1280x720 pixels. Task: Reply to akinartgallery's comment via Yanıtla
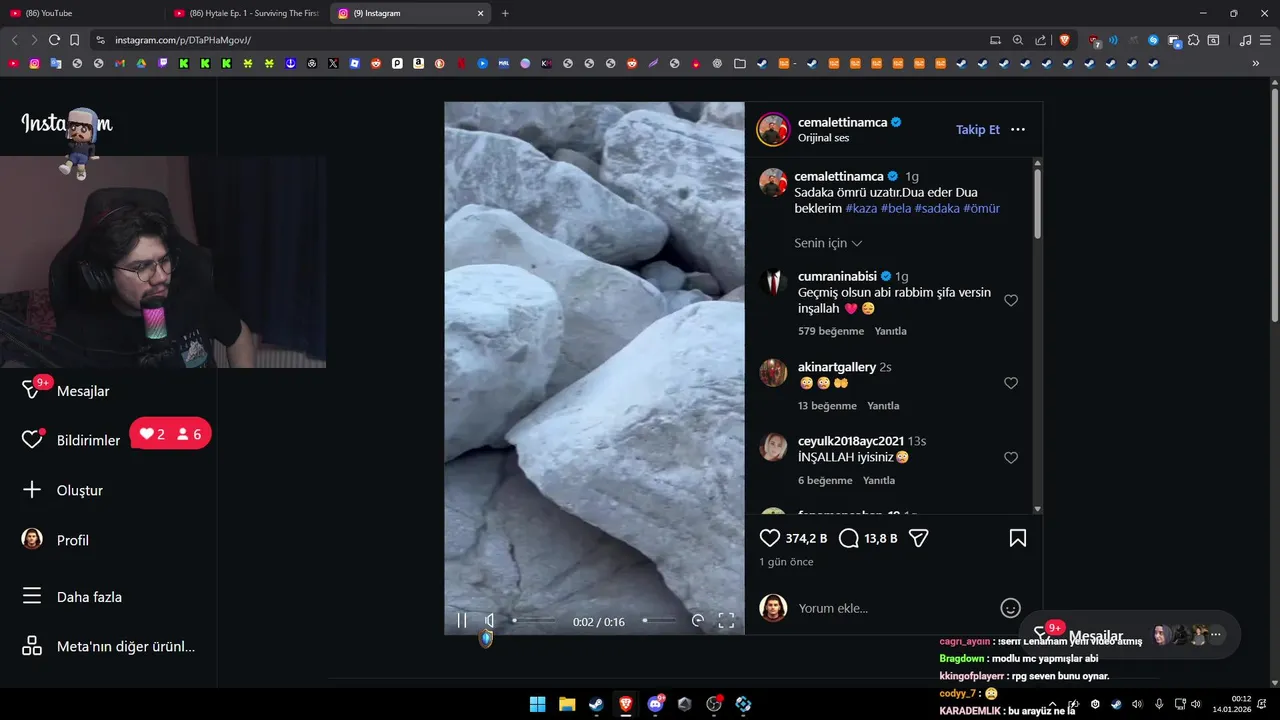(x=883, y=406)
